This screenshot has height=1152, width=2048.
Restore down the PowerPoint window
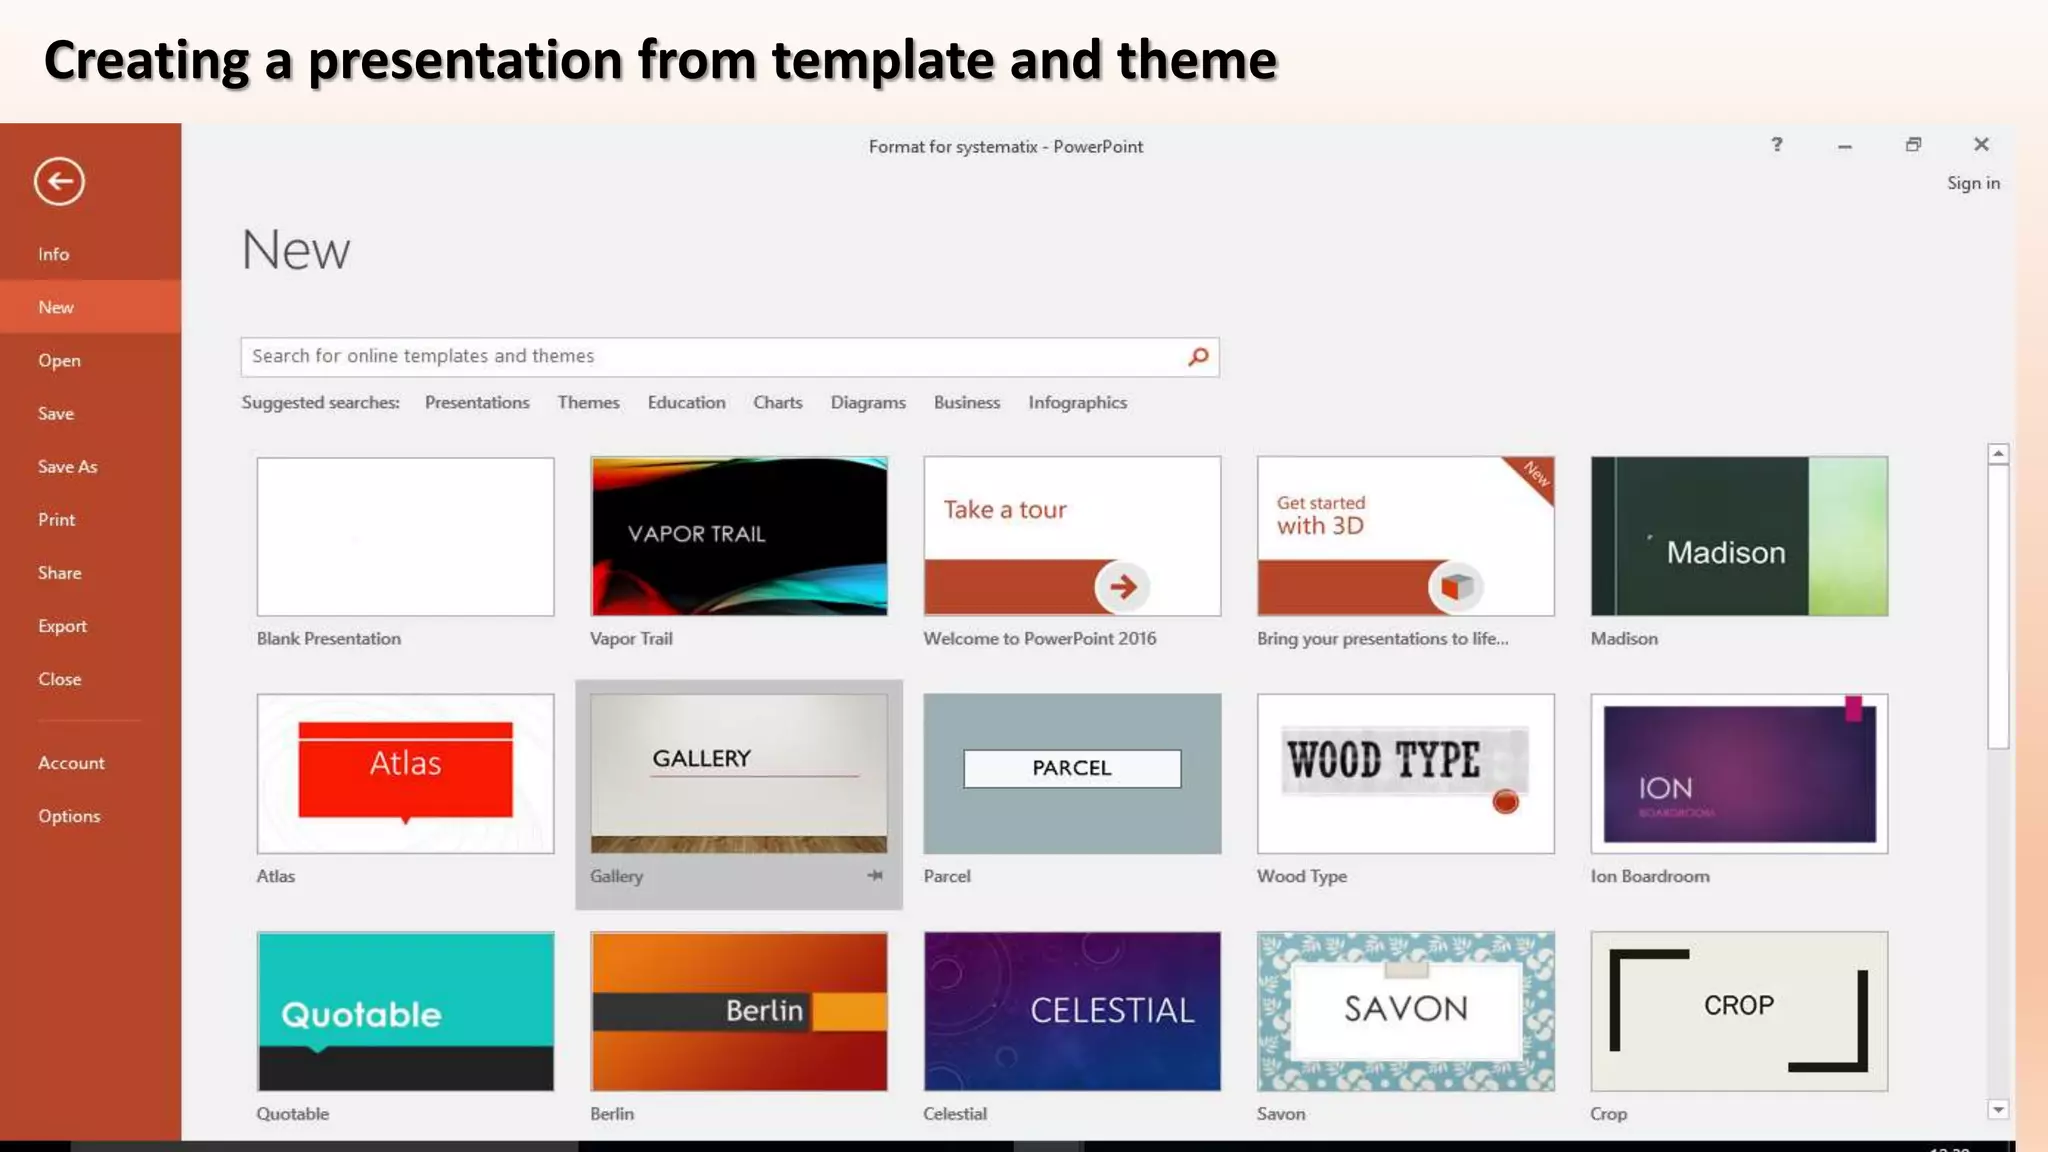(x=1913, y=145)
